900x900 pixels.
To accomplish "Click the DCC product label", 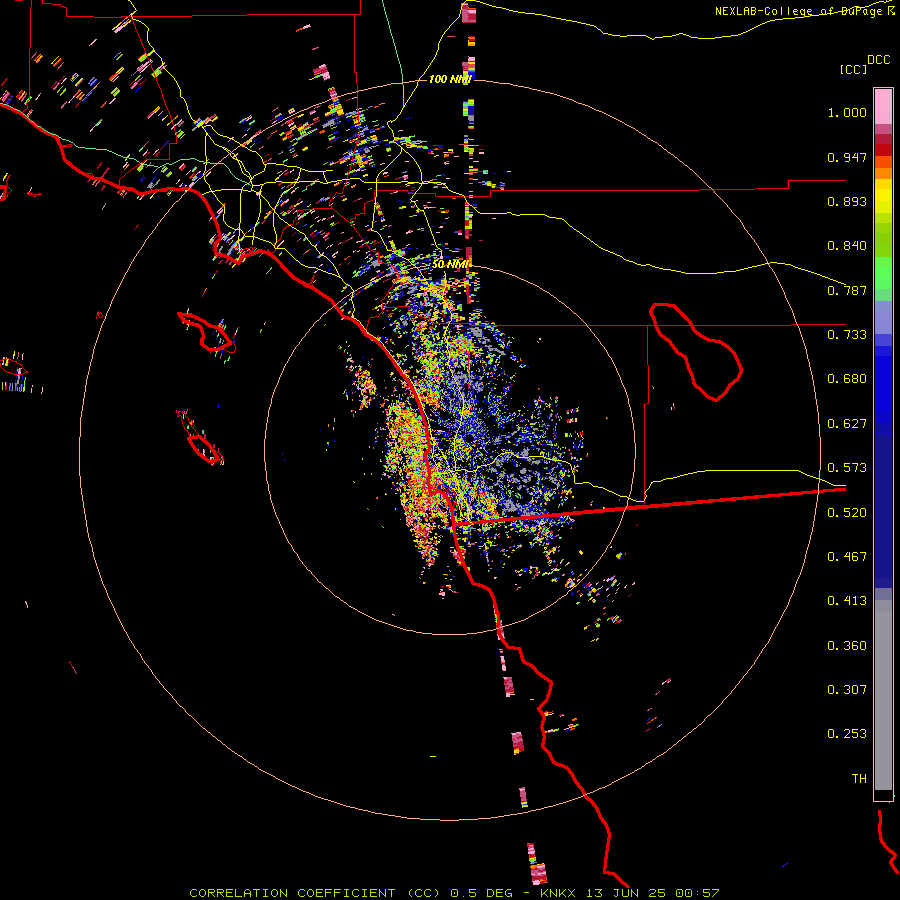I will (879, 60).
